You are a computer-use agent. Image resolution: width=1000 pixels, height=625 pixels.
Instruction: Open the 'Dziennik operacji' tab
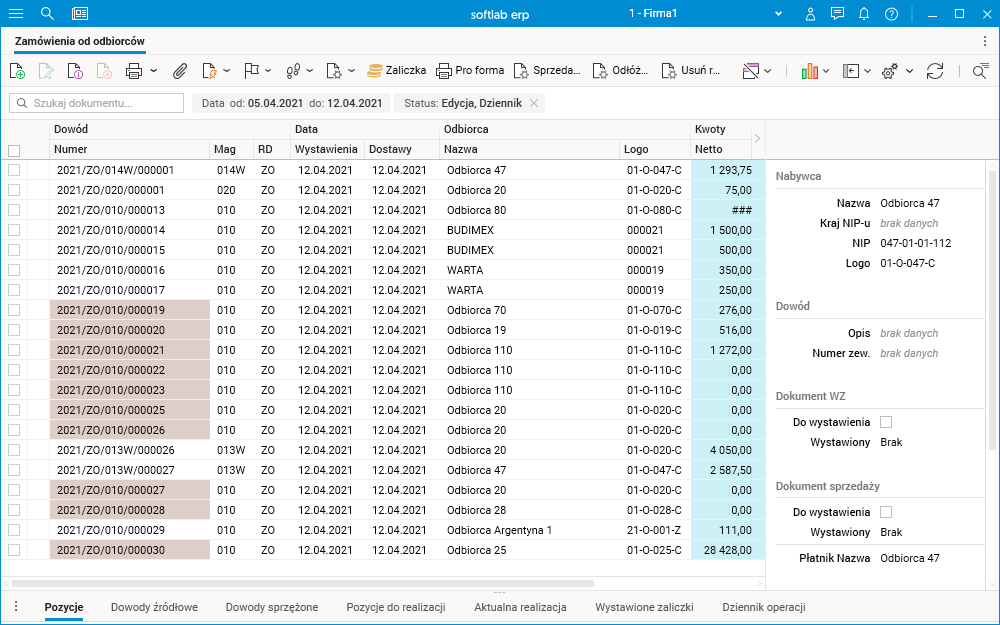763,607
